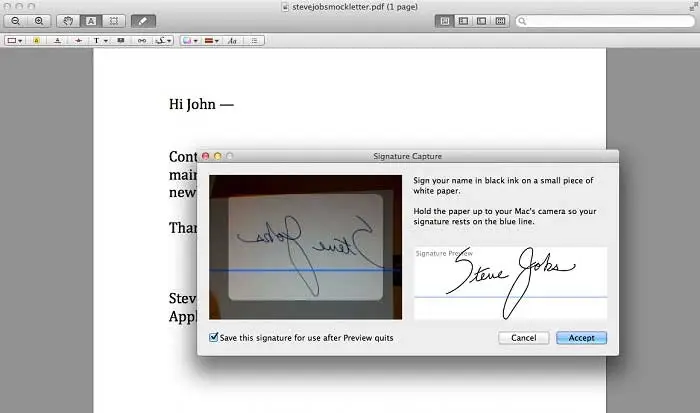Open the fill color picker
The width and height of the screenshot is (700, 413).
pos(187,41)
